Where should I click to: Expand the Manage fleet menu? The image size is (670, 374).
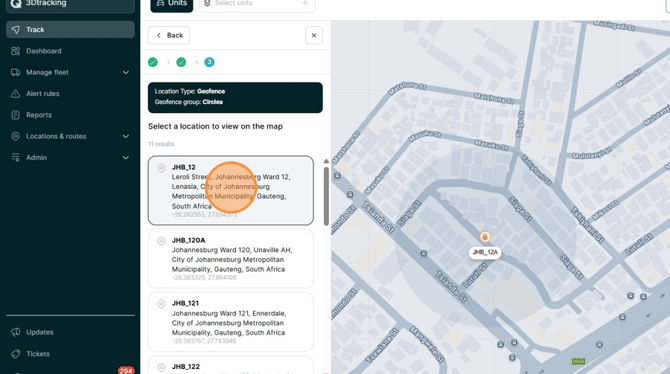click(70, 72)
